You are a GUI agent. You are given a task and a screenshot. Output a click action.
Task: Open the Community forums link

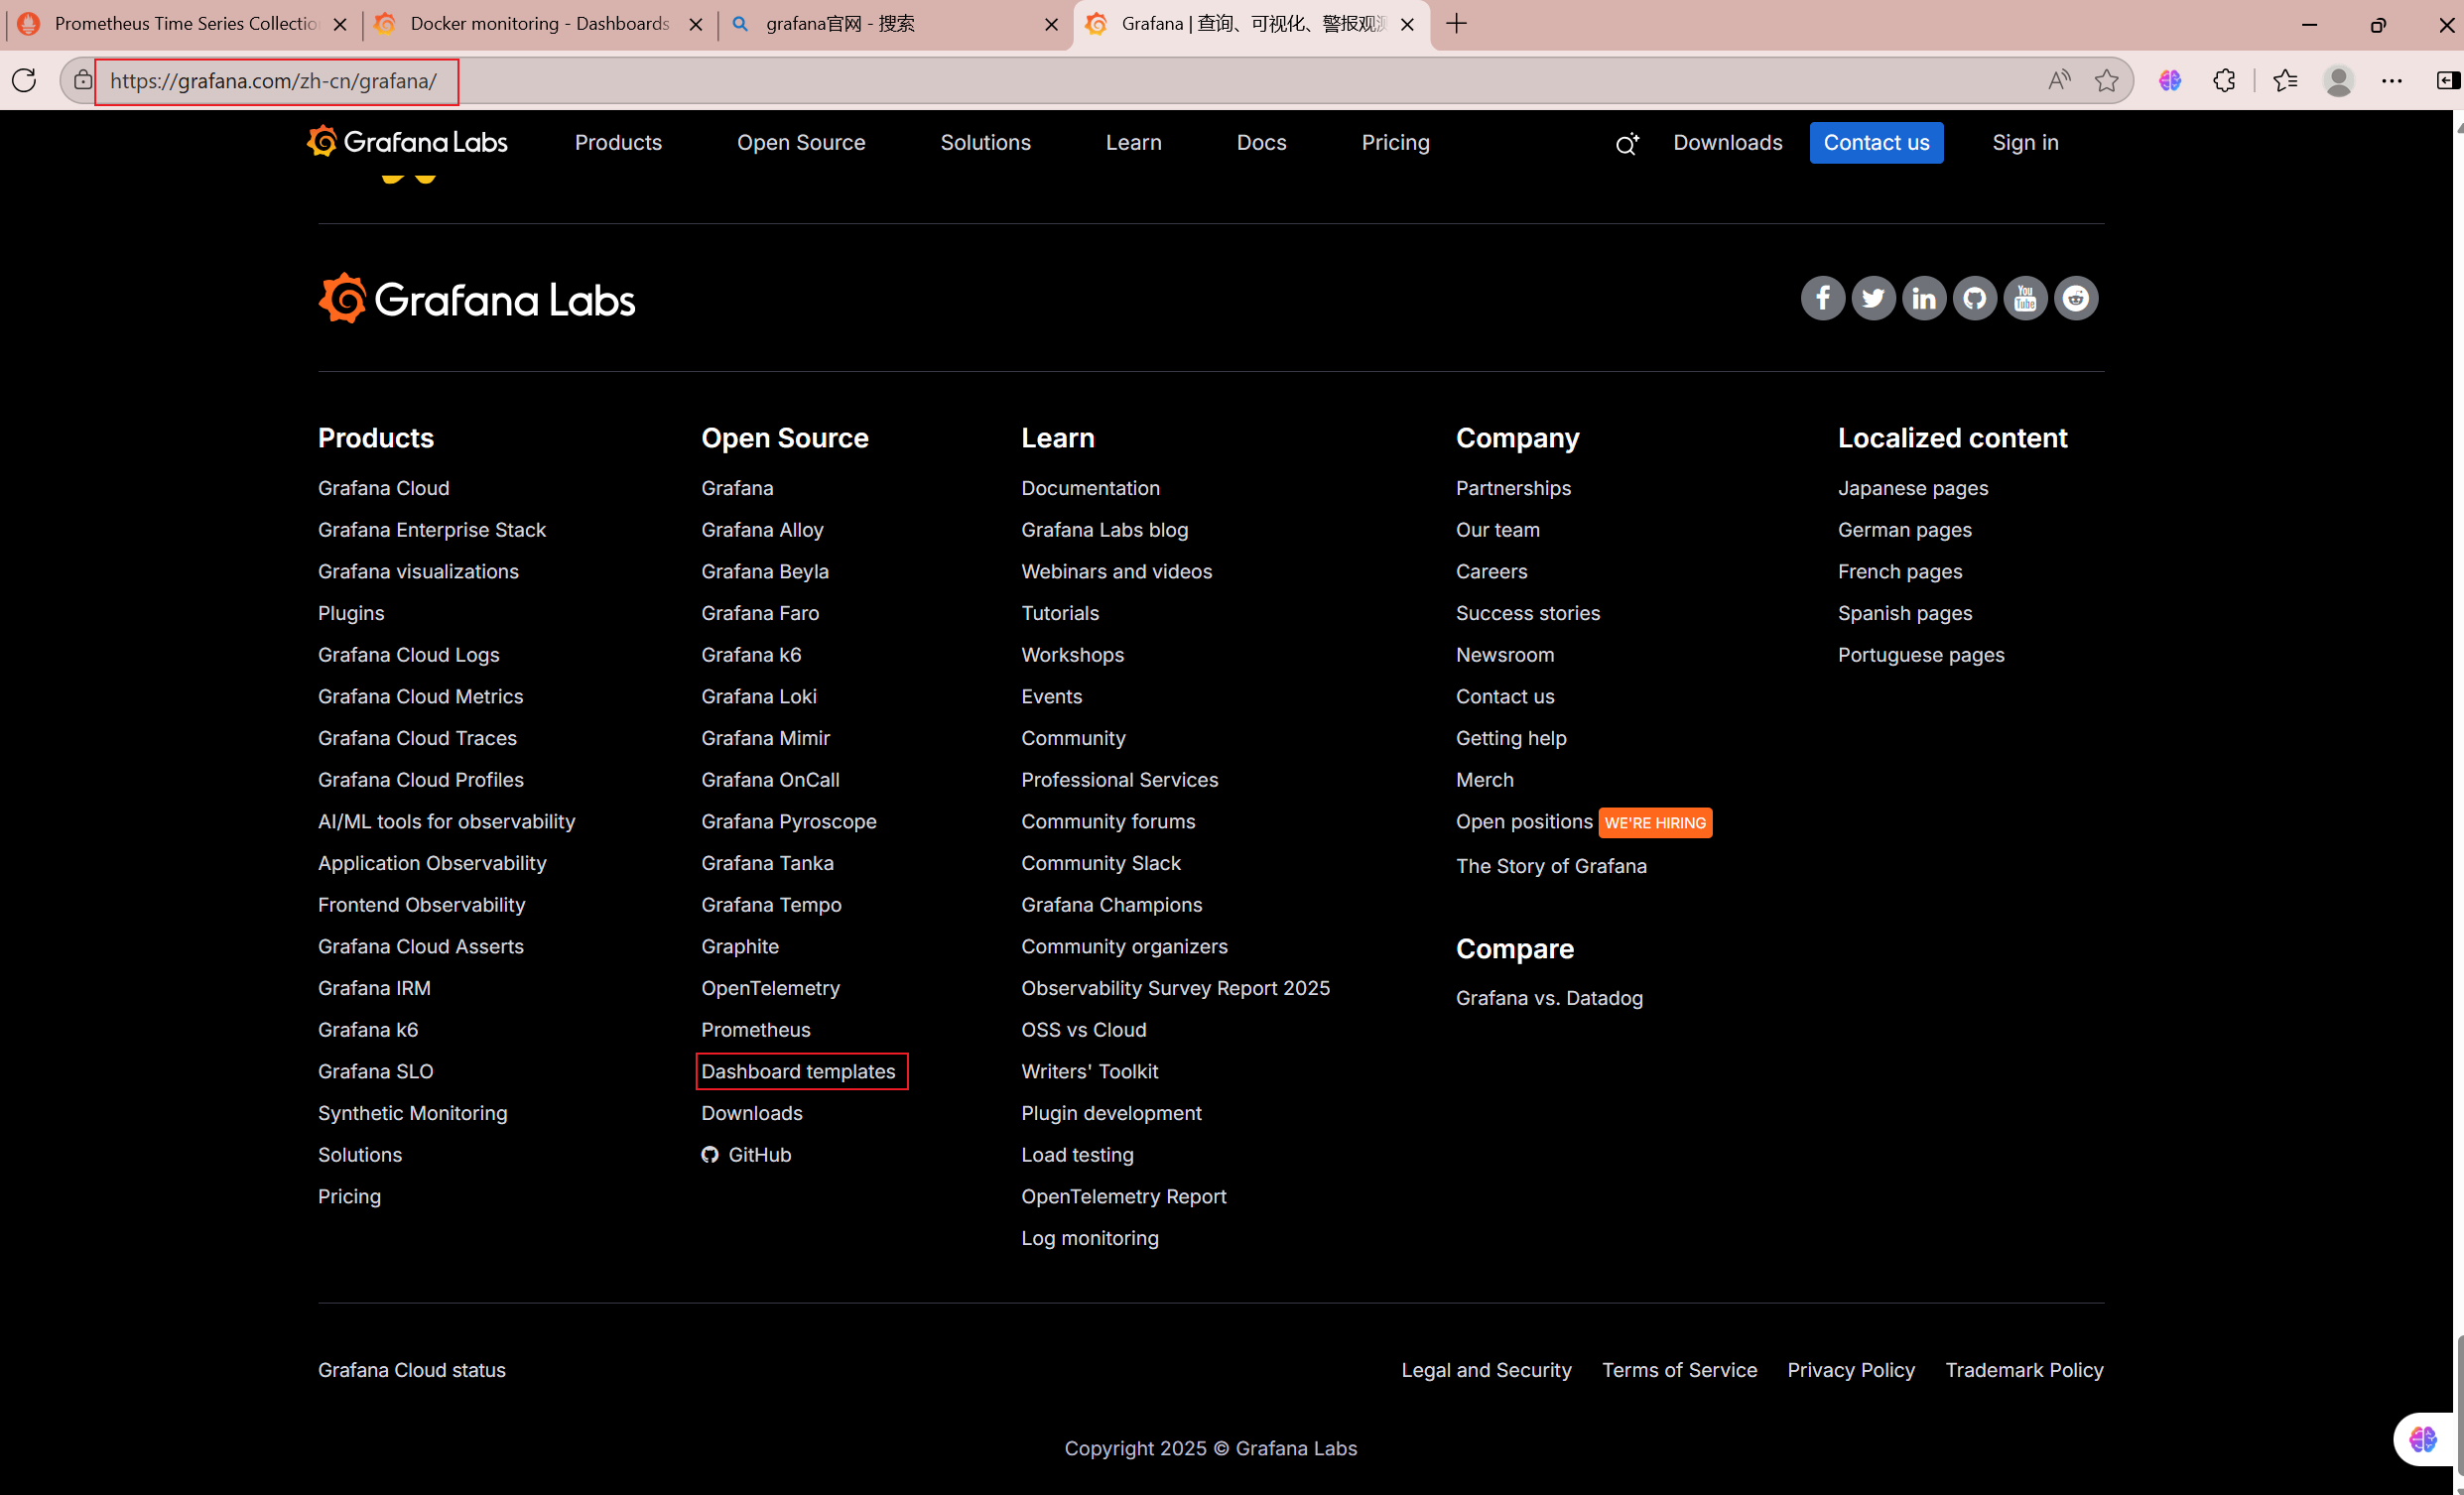coord(1108,821)
